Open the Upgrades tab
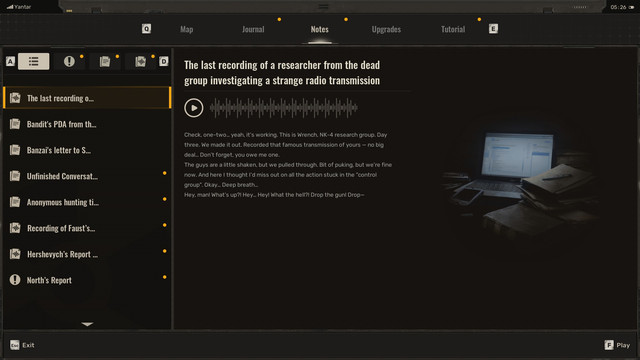640x360 pixels. pyautogui.click(x=386, y=29)
